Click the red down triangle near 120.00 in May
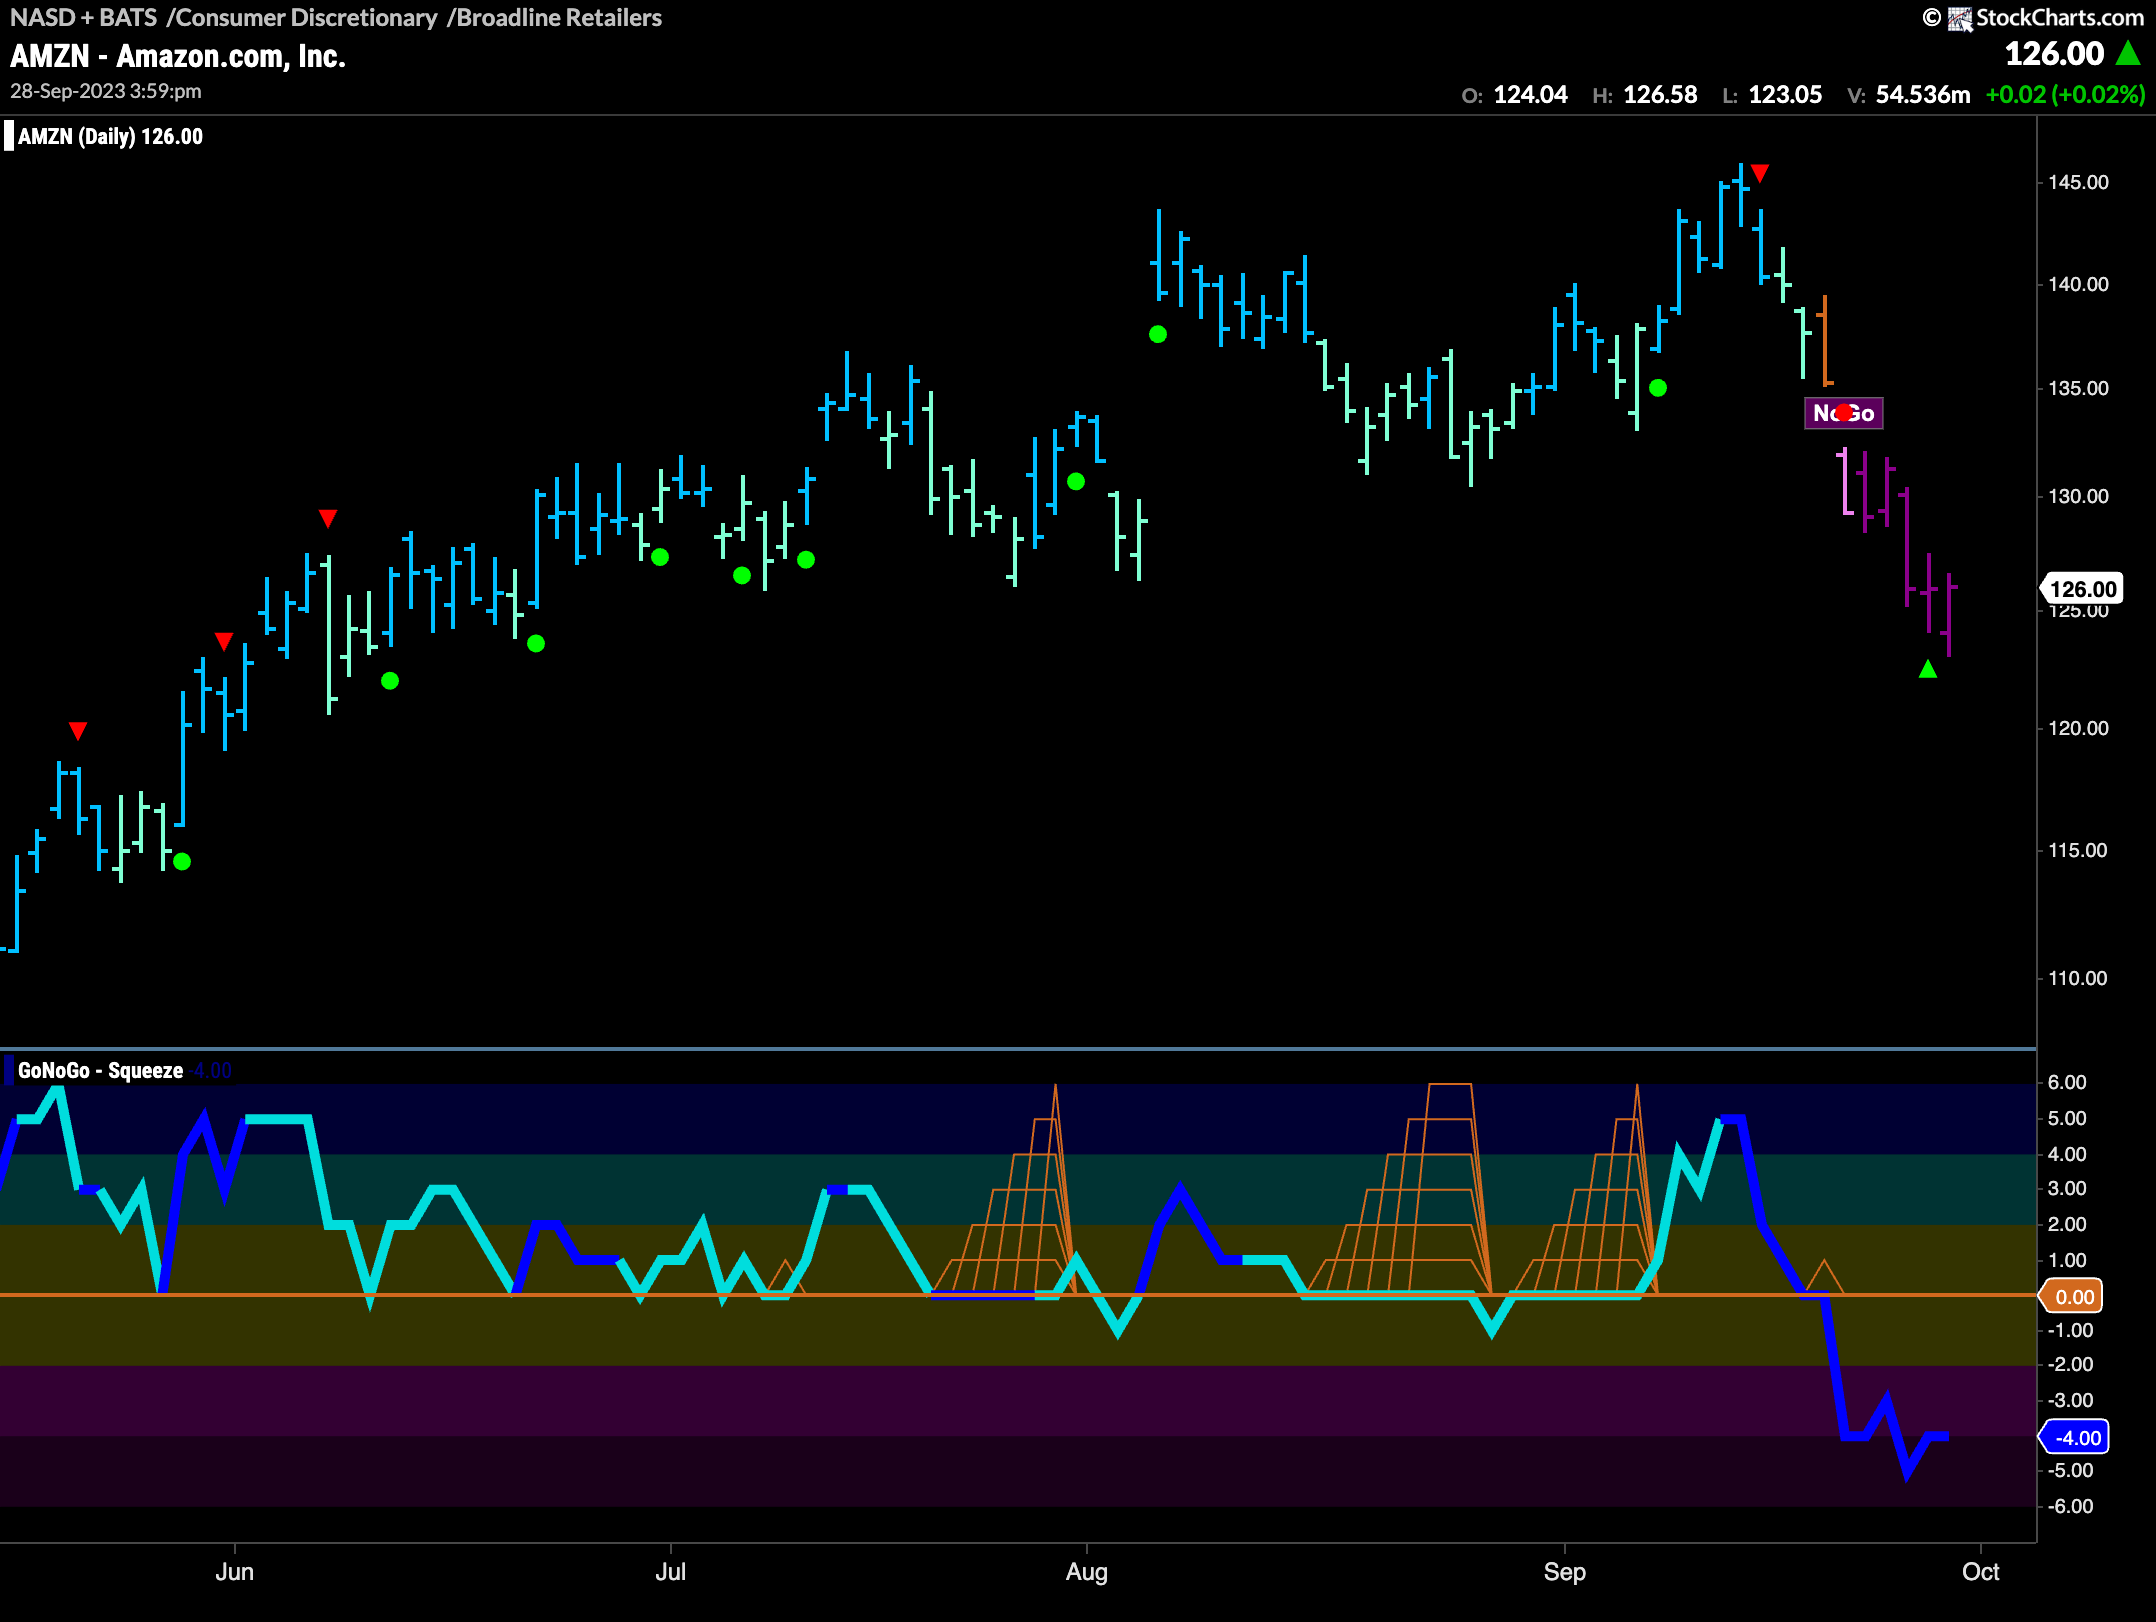The image size is (2156, 1622). click(x=78, y=731)
